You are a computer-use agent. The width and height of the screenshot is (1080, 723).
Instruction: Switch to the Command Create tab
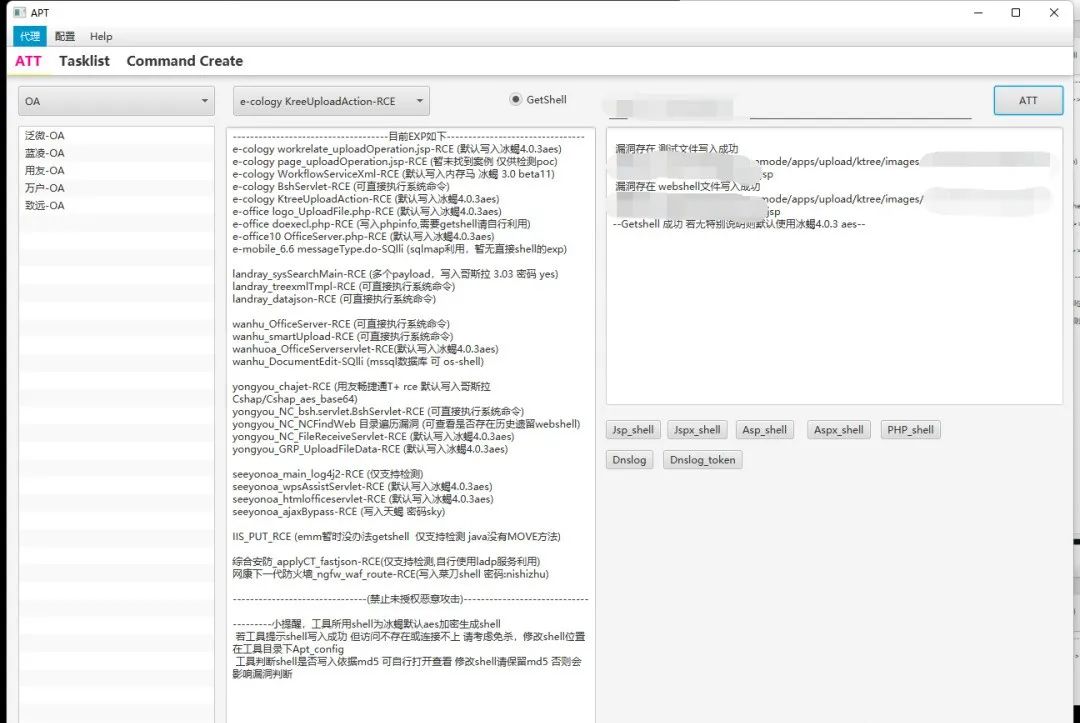coord(185,61)
